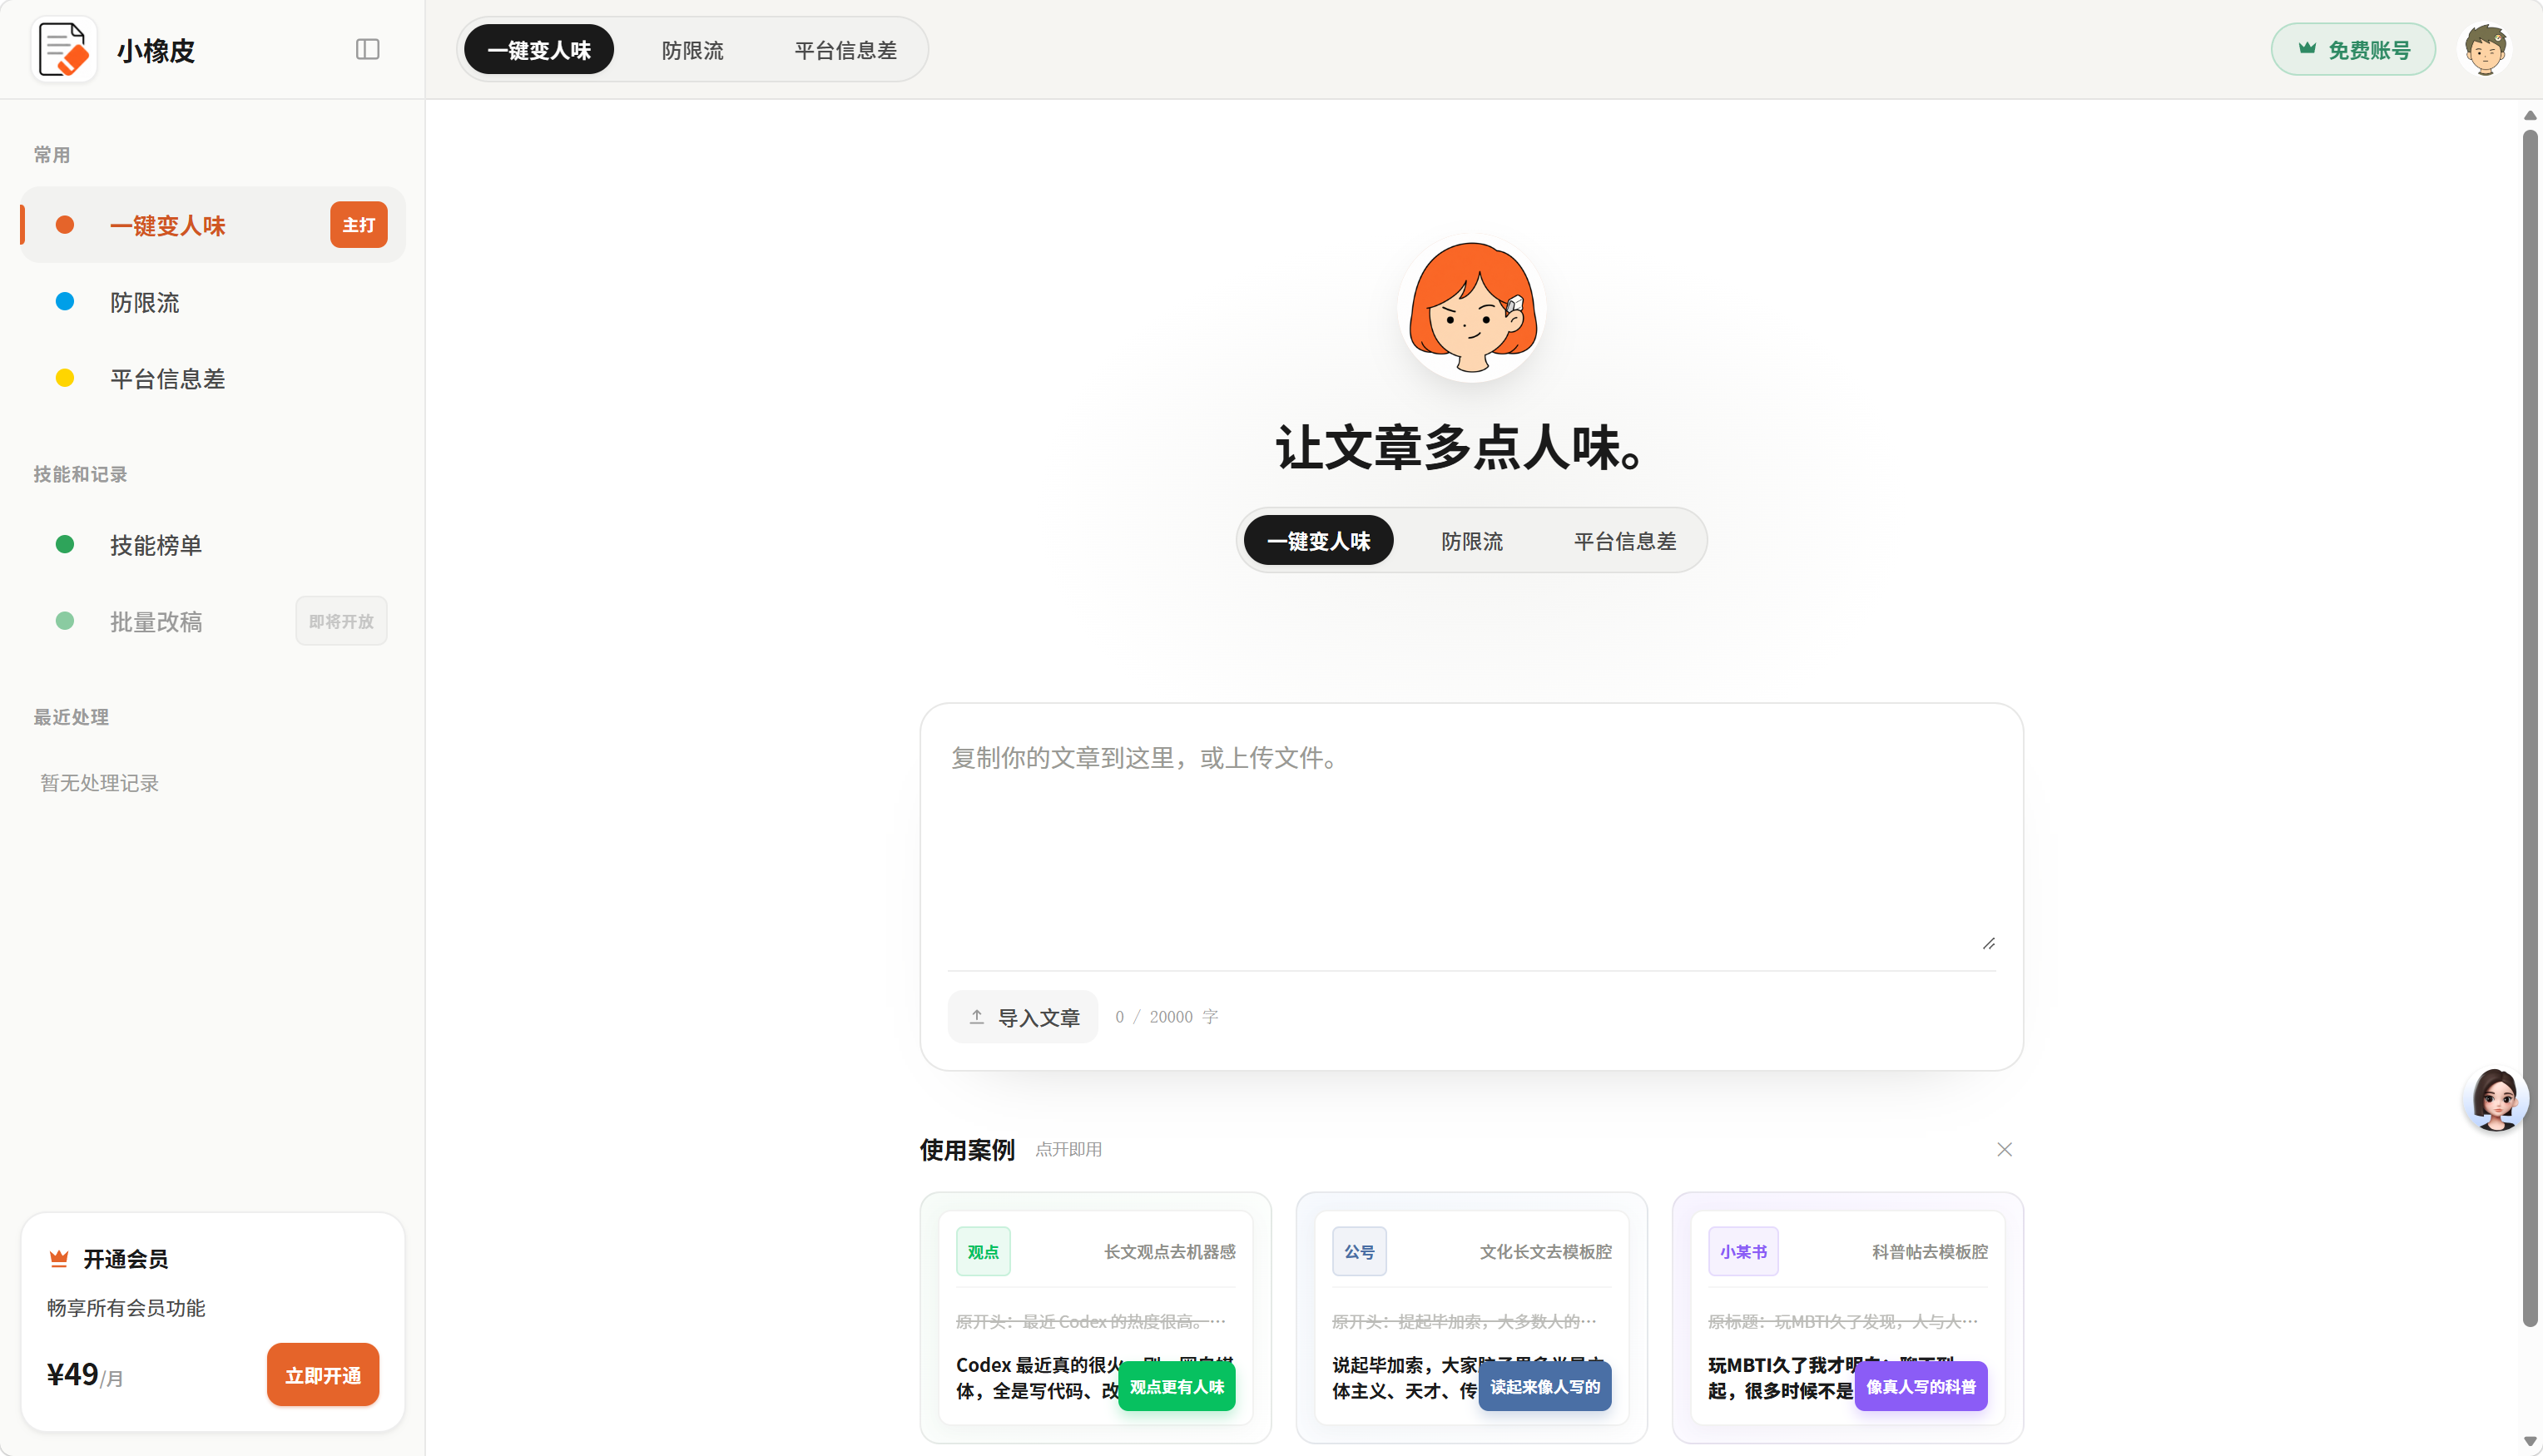Click the crown icon beside 开通会员
Viewport: 2543px width, 1456px height.
(59, 1259)
